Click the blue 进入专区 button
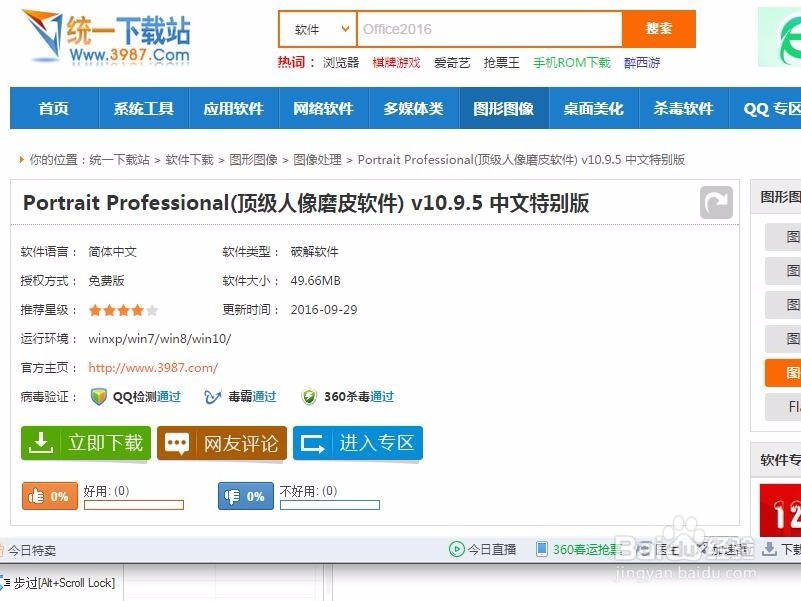 point(358,443)
